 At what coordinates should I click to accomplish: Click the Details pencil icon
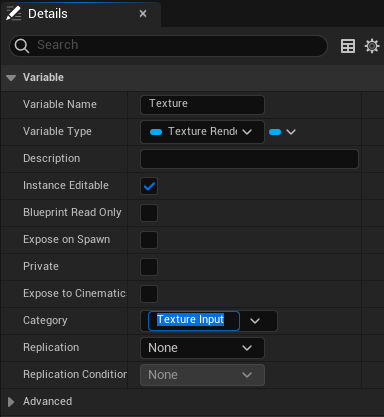pos(14,14)
